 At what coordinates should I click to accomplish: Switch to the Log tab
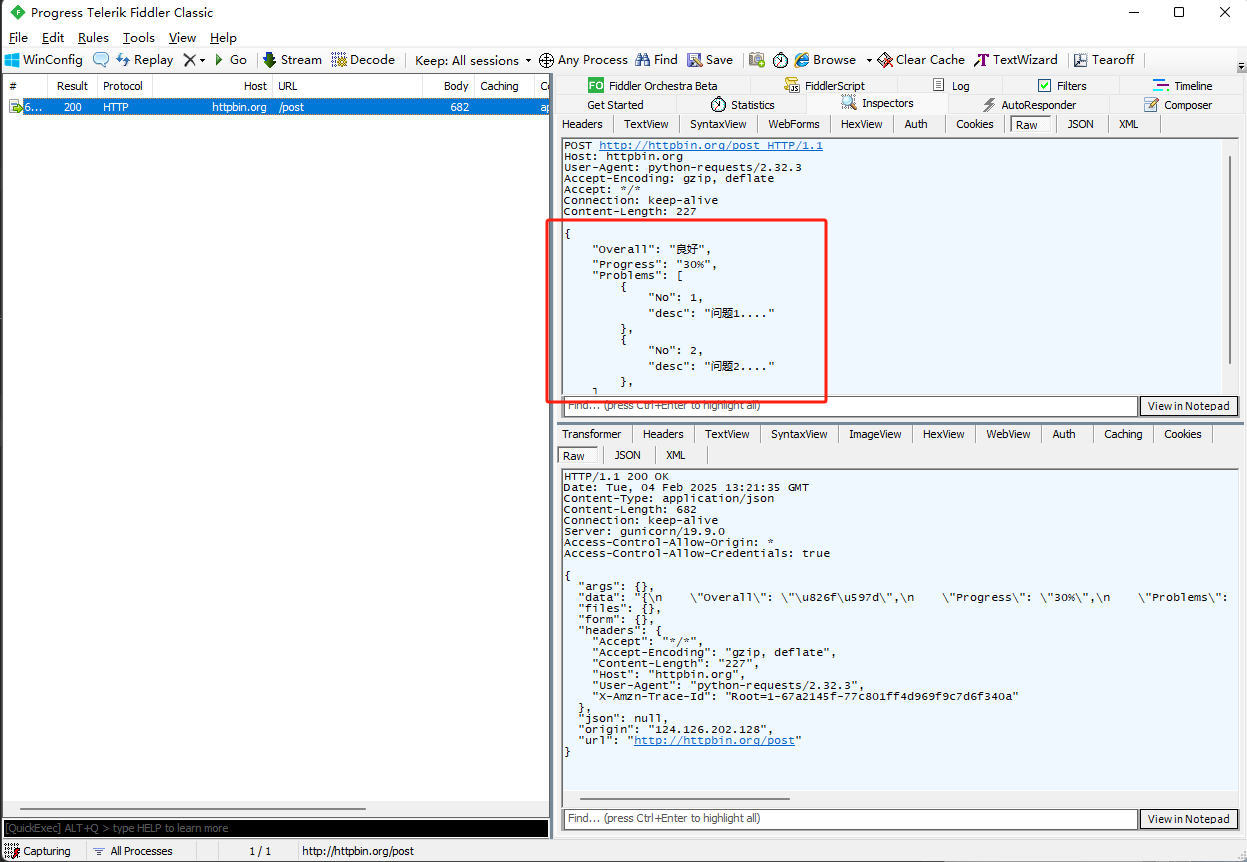click(x=951, y=86)
